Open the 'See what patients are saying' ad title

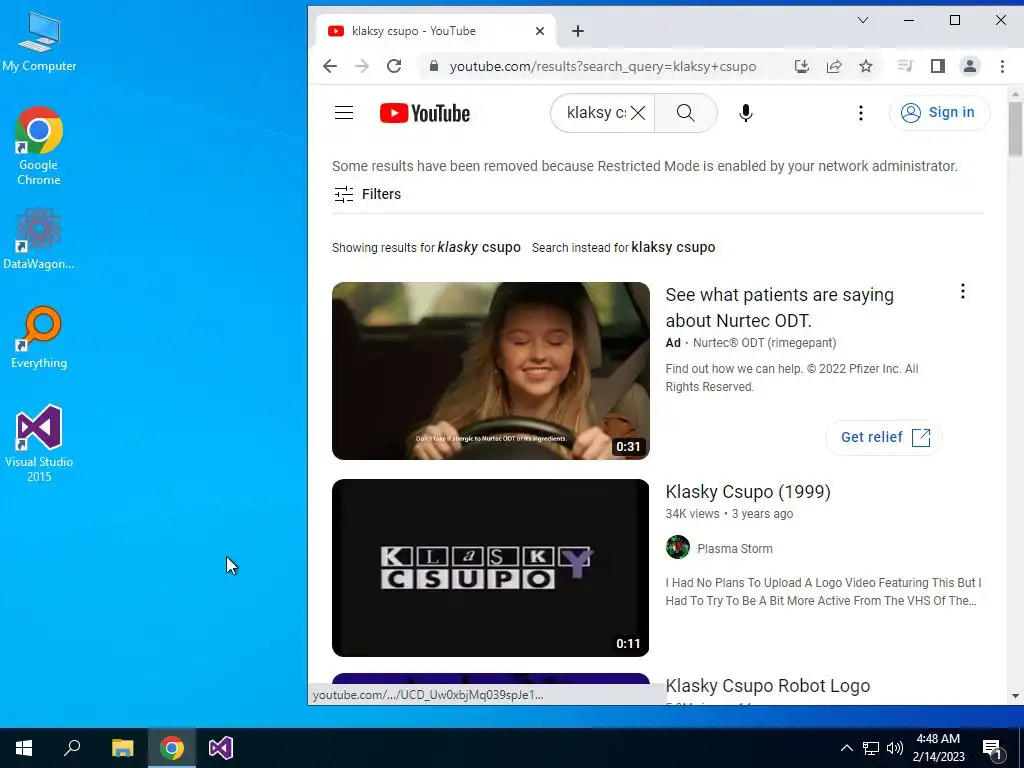pyautogui.click(x=780, y=308)
